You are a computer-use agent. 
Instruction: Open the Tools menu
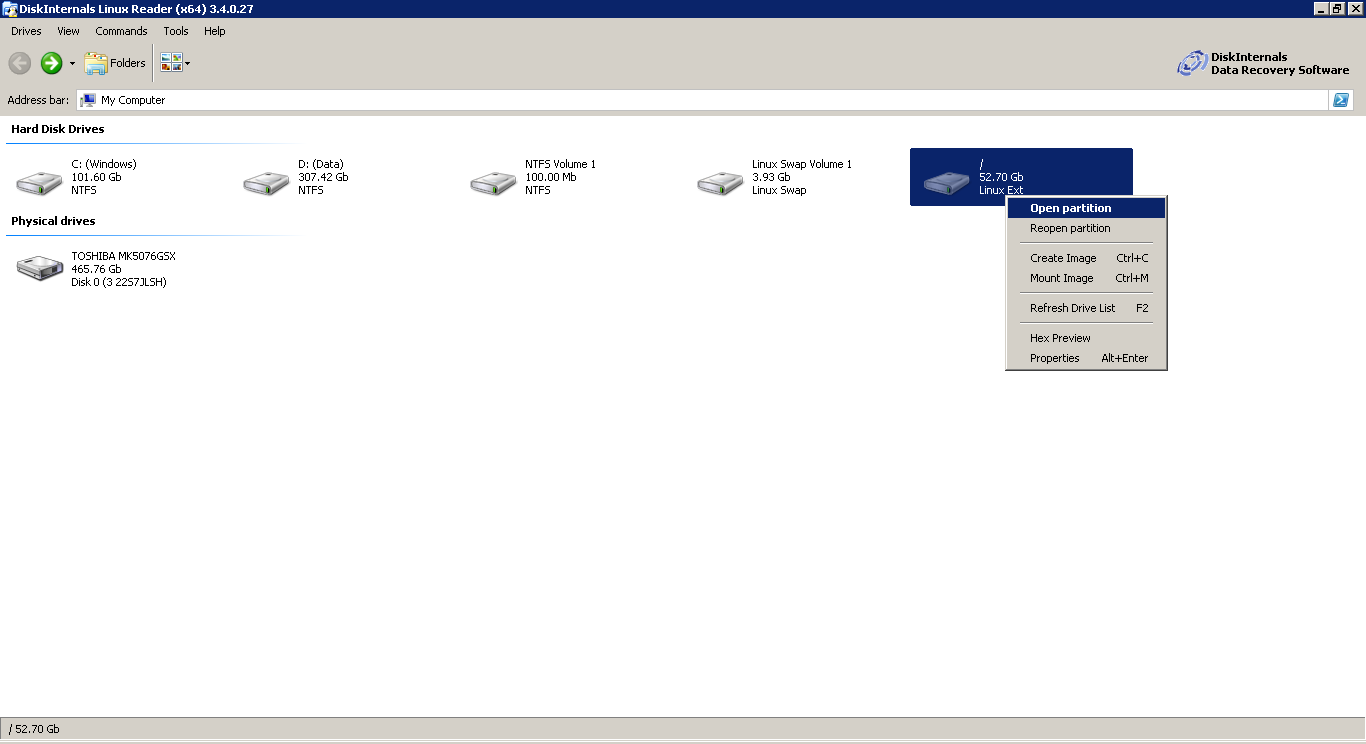pyautogui.click(x=176, y=31)
